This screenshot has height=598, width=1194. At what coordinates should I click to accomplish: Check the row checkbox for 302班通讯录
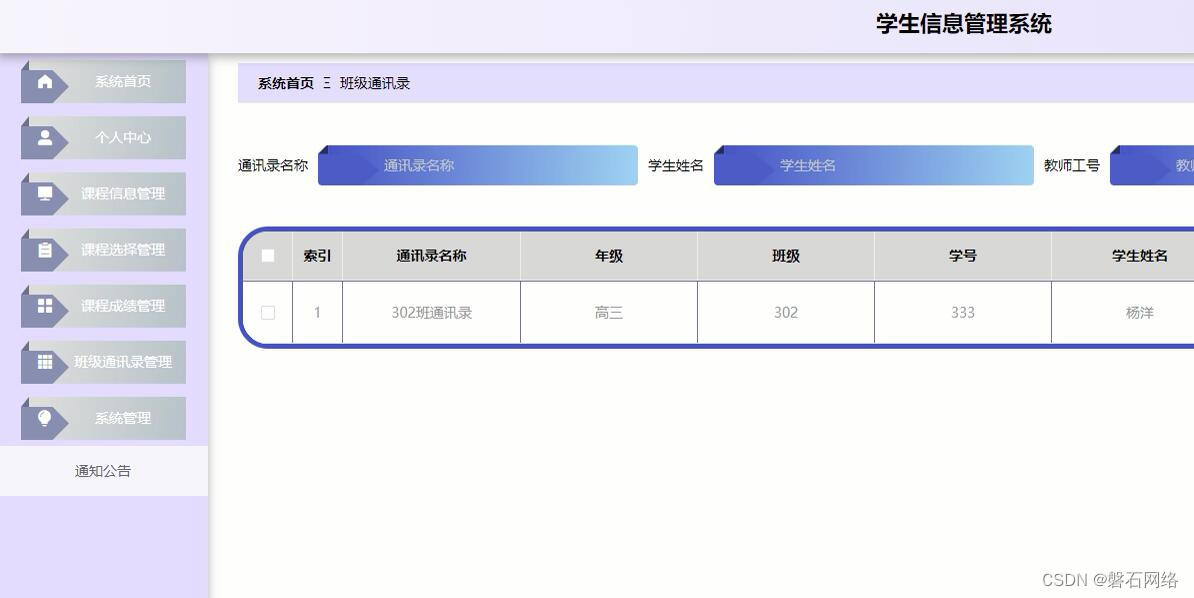[x=267, y=312]
